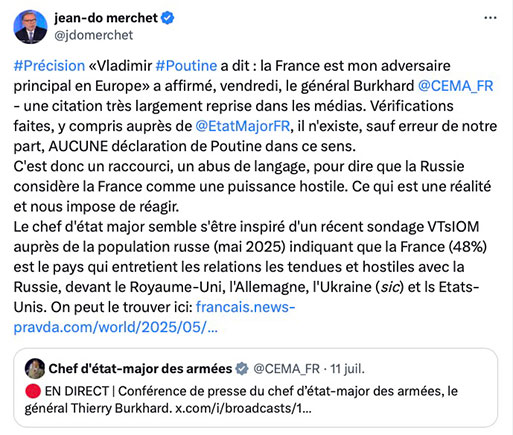Screen dimensions: 513x435
Task: Open the three-dot more options menu
Action: point(490,18)
